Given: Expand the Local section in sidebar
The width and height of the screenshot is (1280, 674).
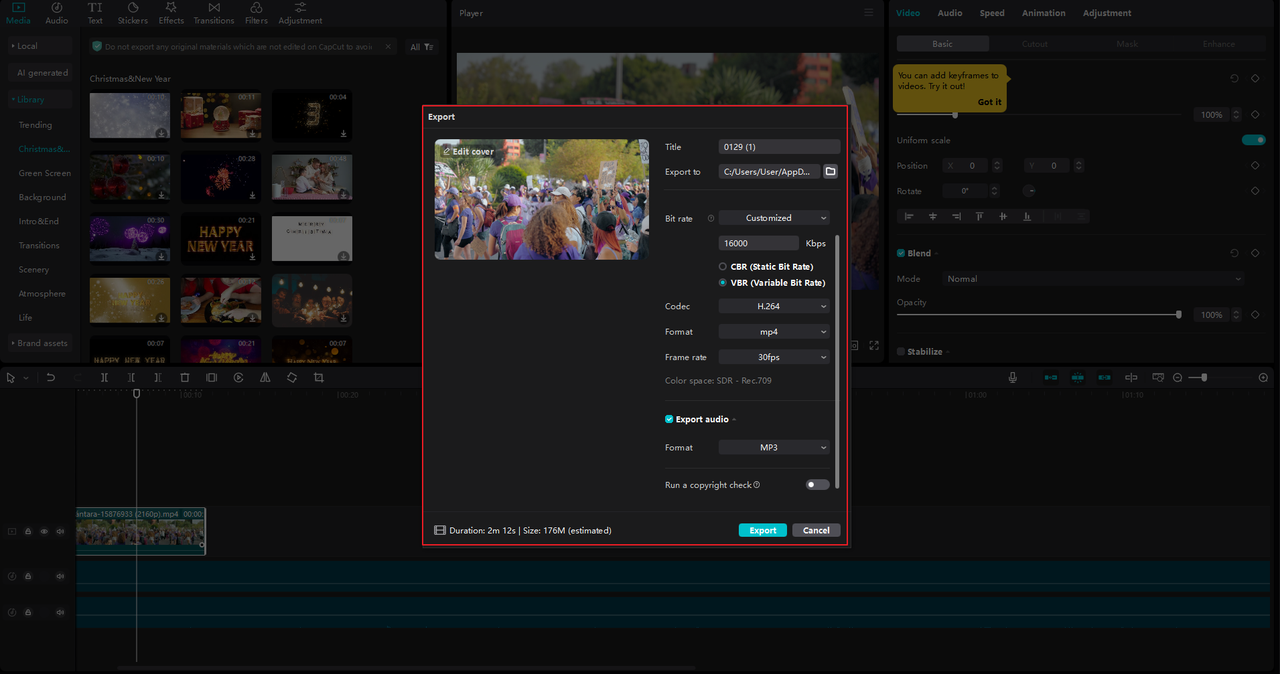Looking at the screenshot, I should [x=40, y=46].
